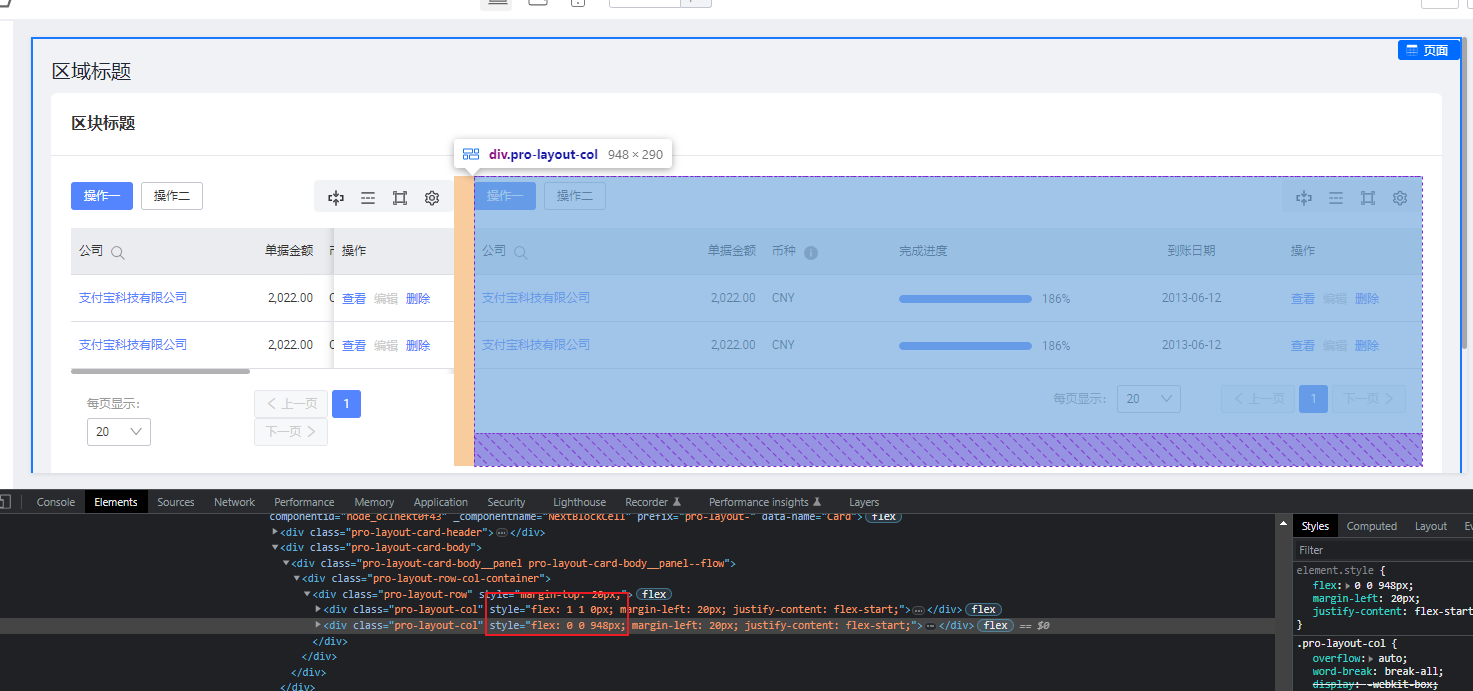This screenshot has height=691, width=1473.
Task: Switch to the Elements tab in DevTools
Action: point(116,502)
